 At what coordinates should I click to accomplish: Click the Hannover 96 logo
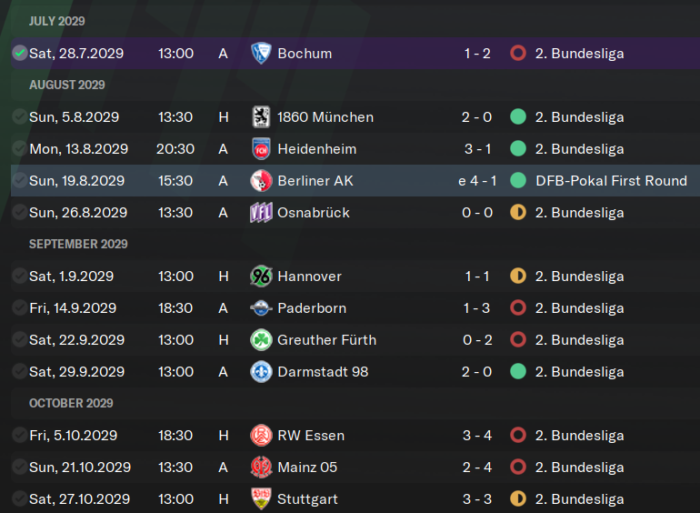261,276
